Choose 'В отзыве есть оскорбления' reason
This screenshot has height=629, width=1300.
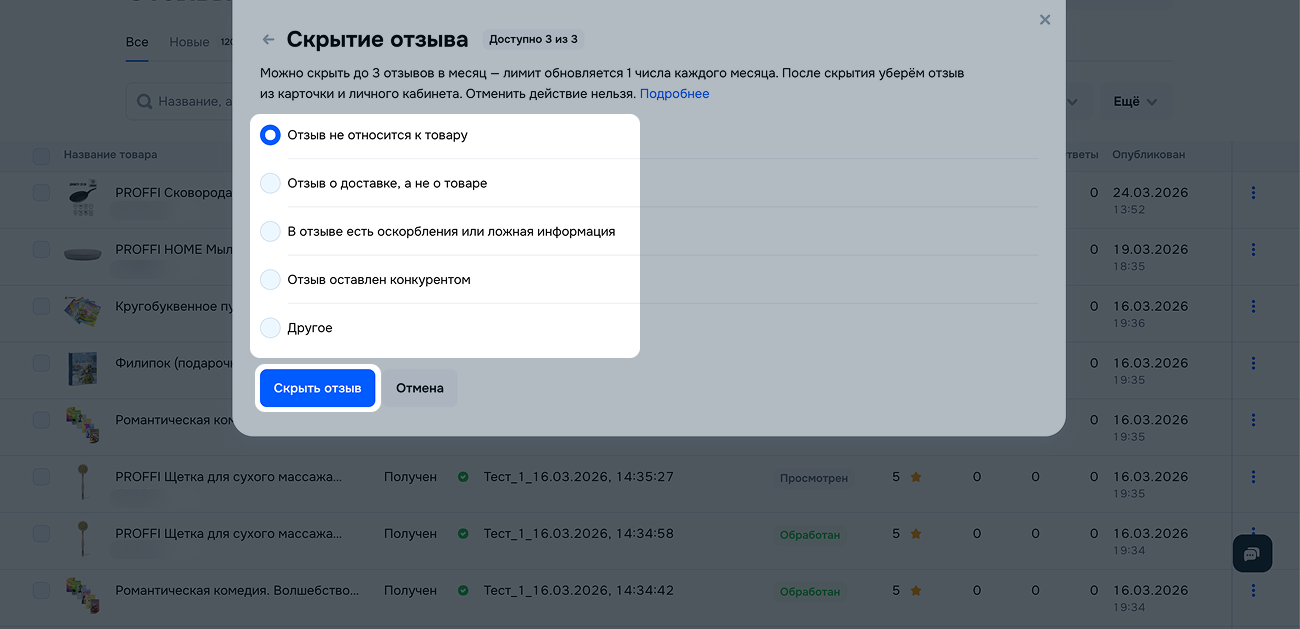pyautogui.click(x=270, y=231)
